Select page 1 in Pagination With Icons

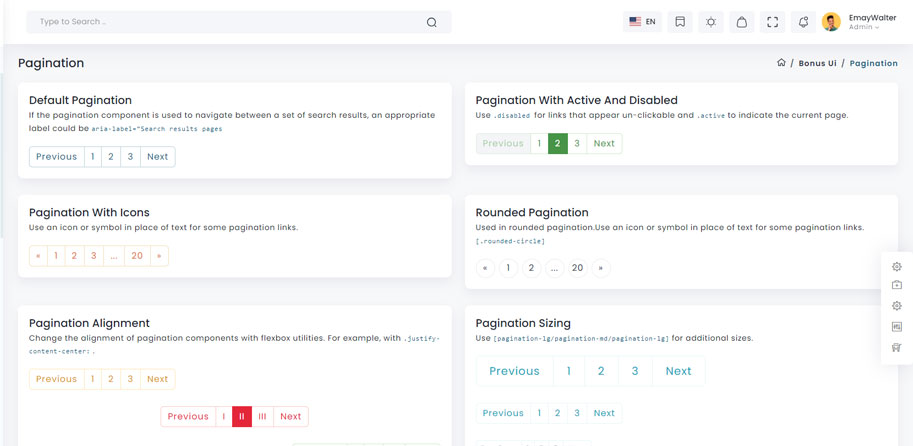pyautogui.click(x=56, y=256)
